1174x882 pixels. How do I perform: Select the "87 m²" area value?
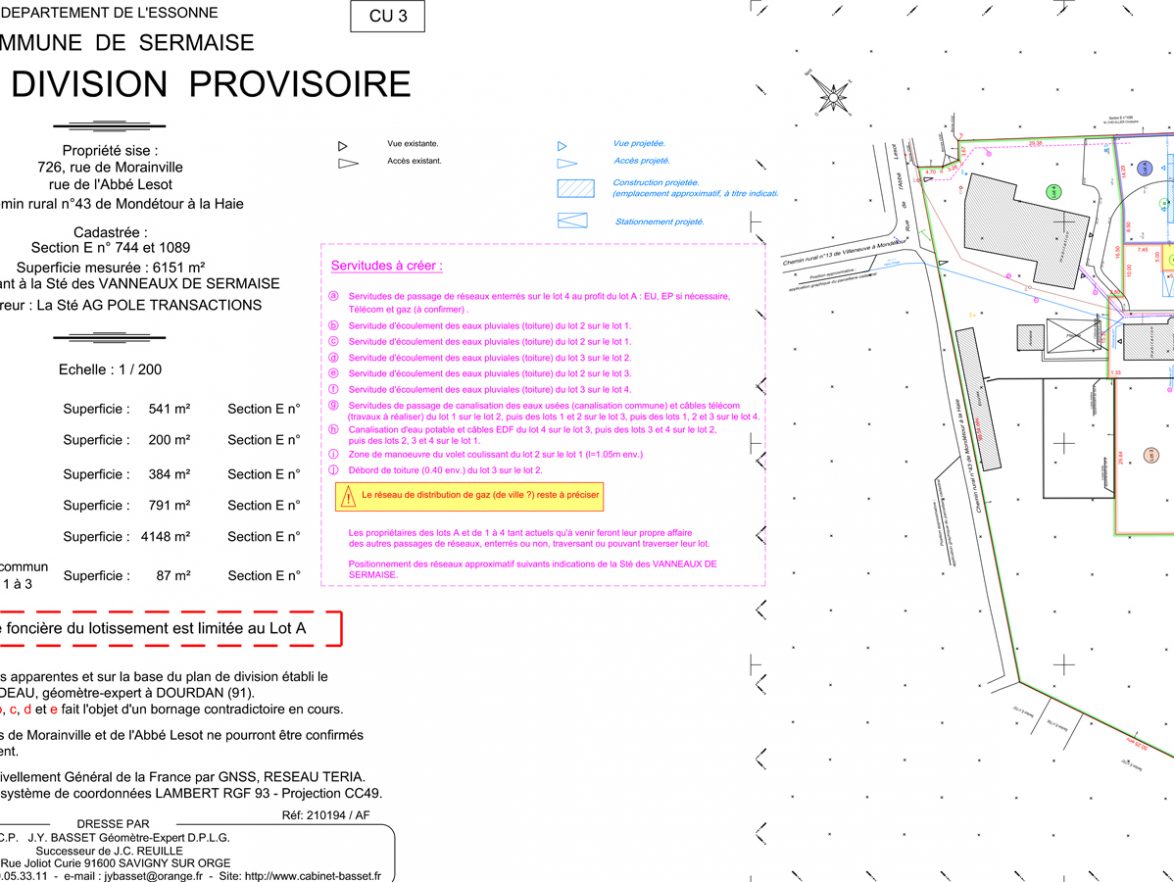pos(173,576)
